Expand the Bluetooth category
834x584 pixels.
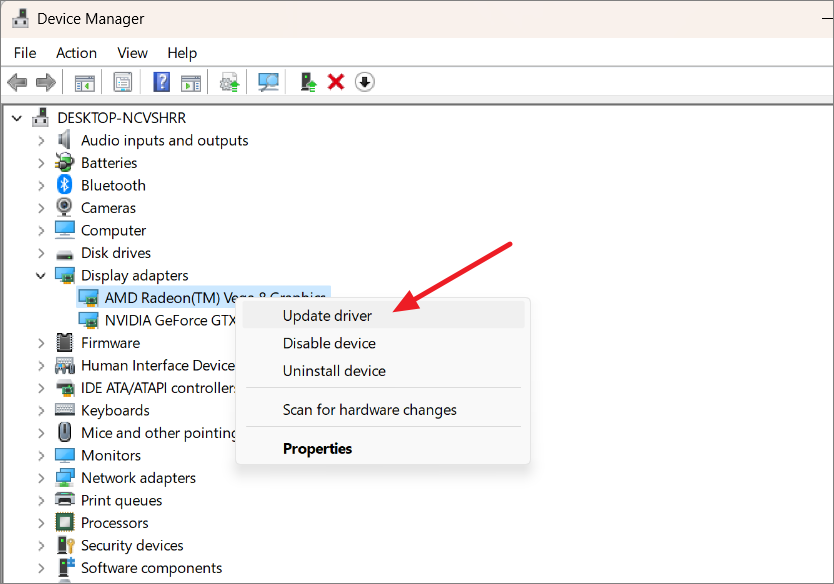click(41, 185)
